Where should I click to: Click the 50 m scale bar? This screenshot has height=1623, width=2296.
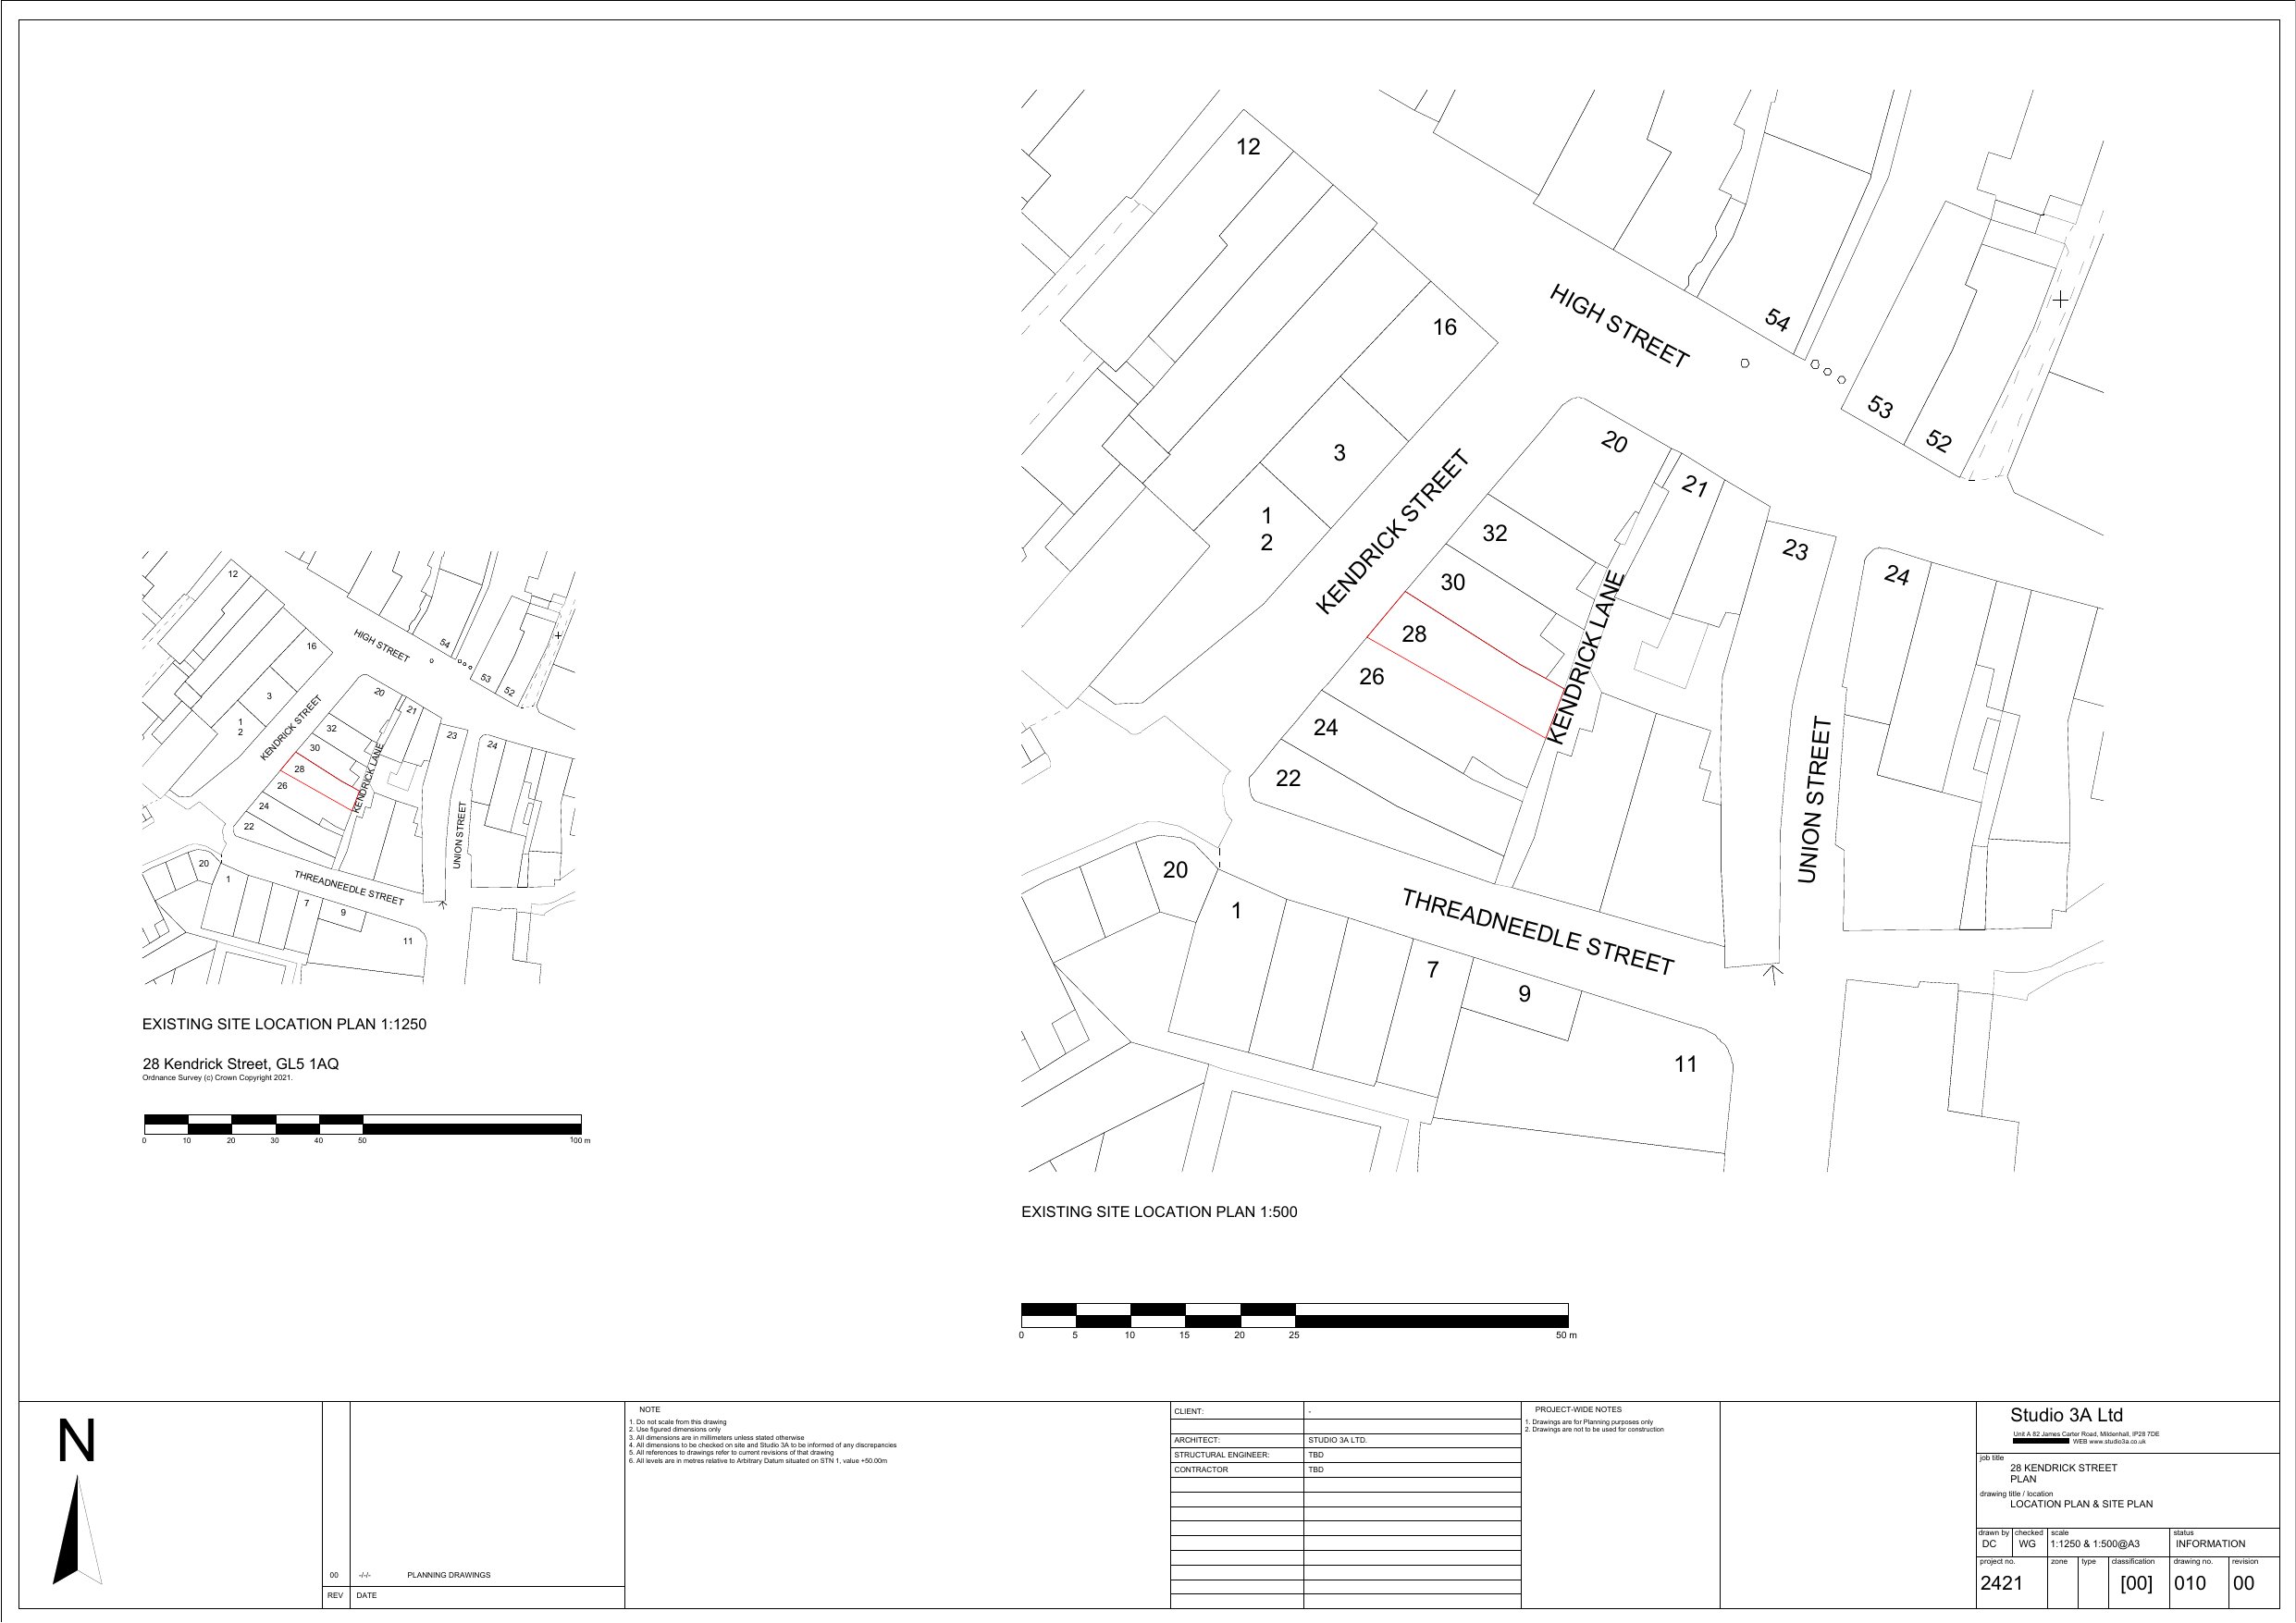1294,1315
